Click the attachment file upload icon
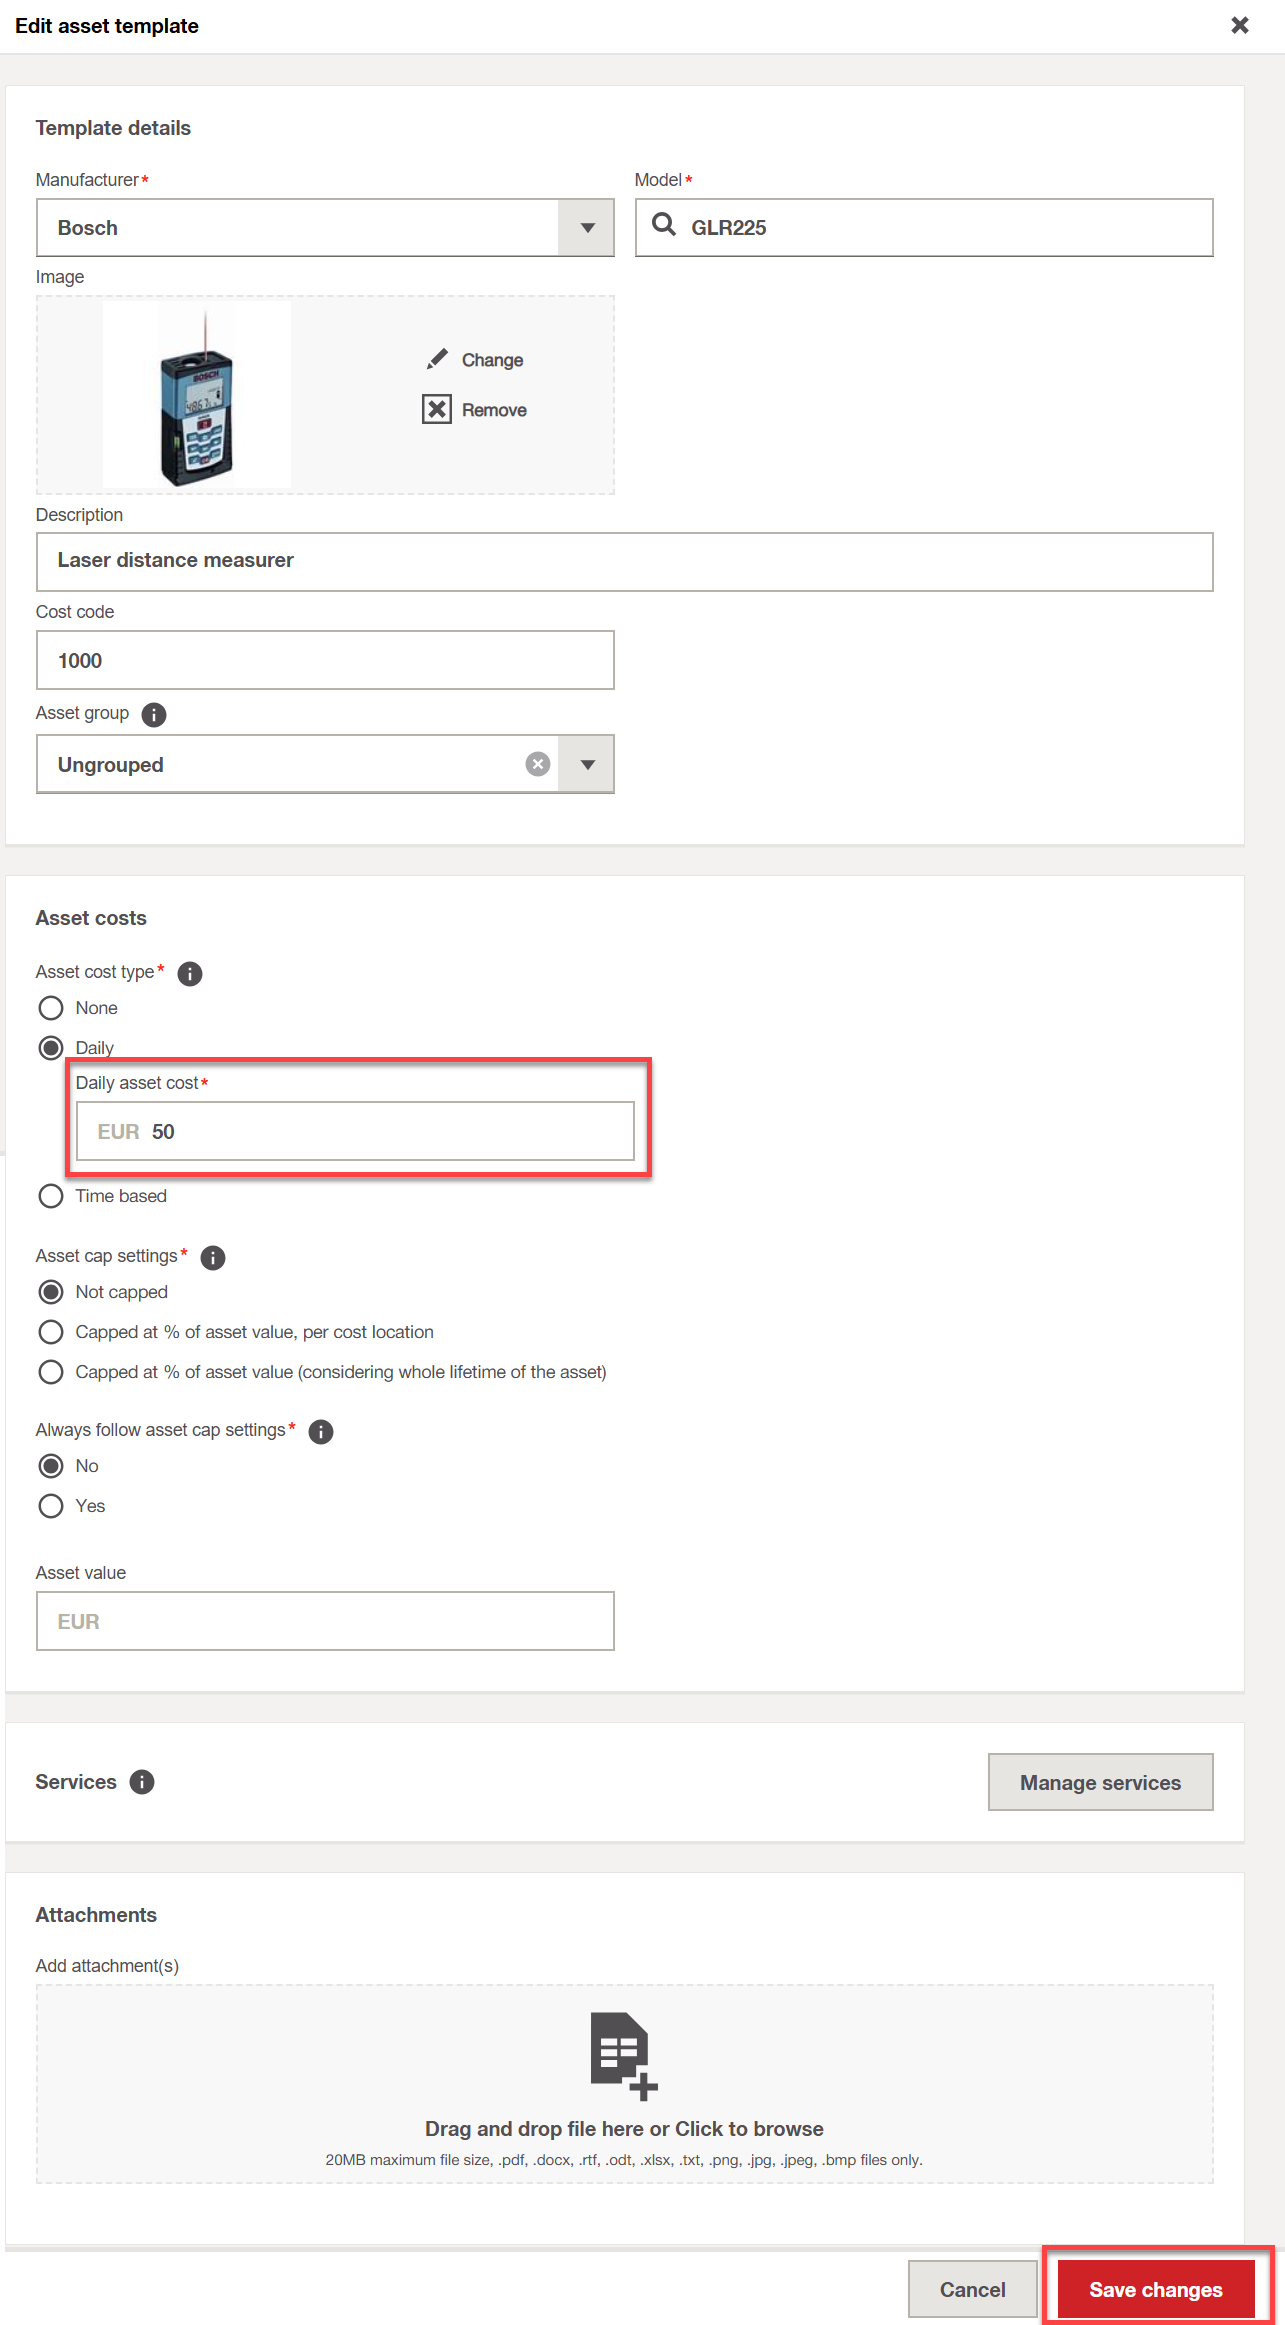1285x2325 pixels. (x=623, y=2055)
